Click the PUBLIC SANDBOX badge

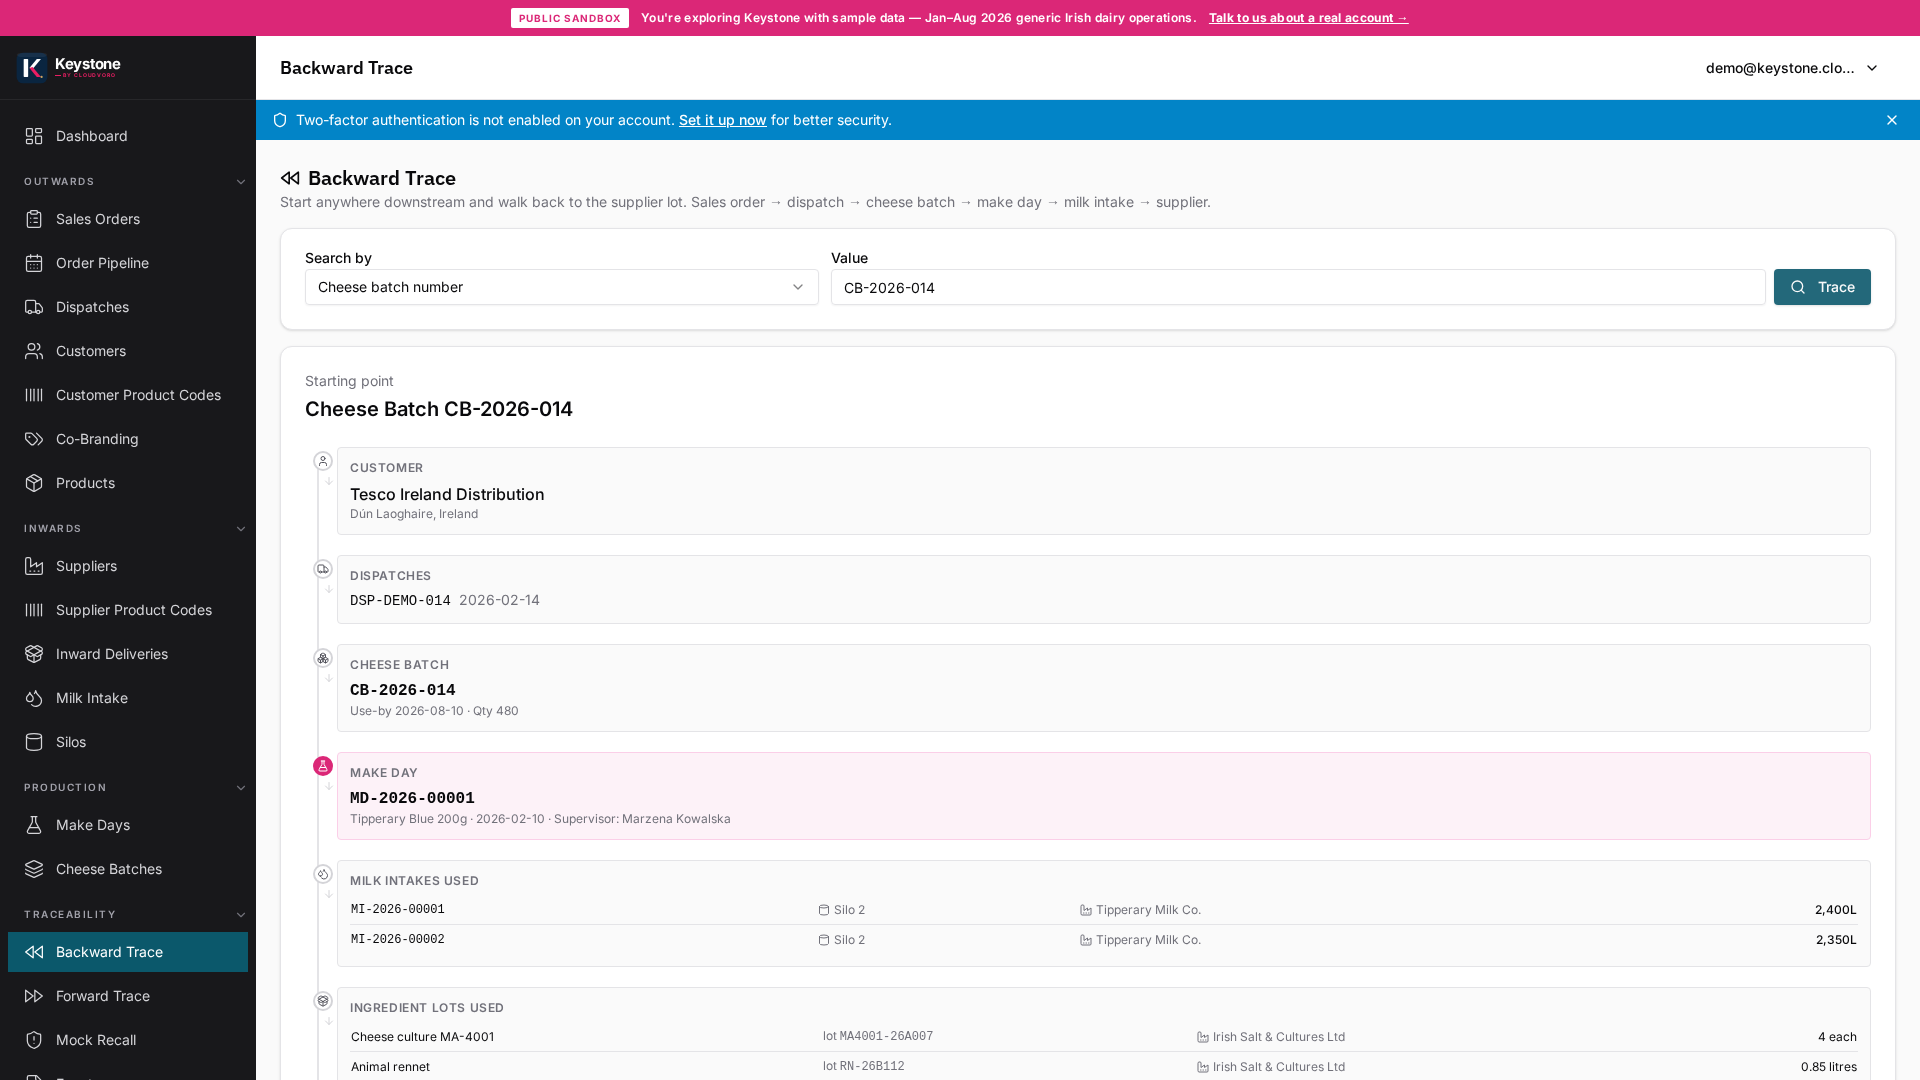pos(570,18)
